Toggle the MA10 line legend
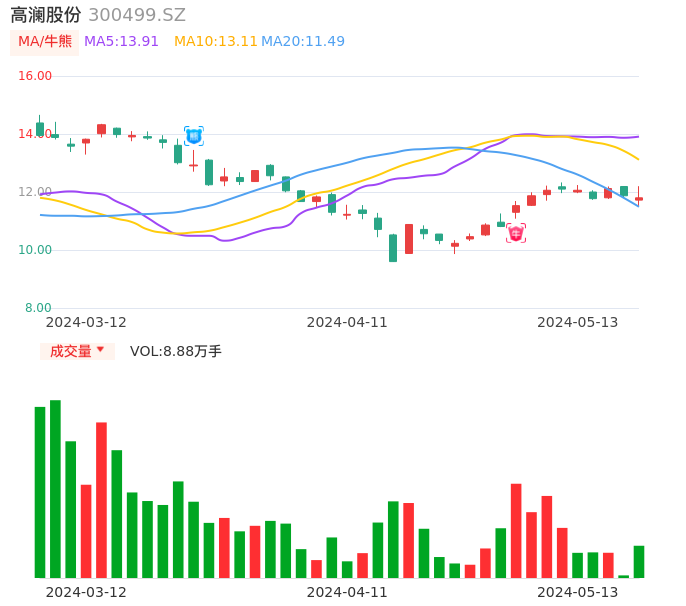The height and width of the screenshot is (606, 686). (215, 42)
